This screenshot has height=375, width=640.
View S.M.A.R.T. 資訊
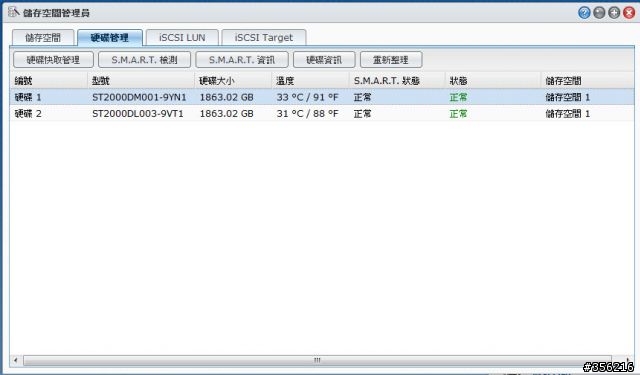pos(242,60)
